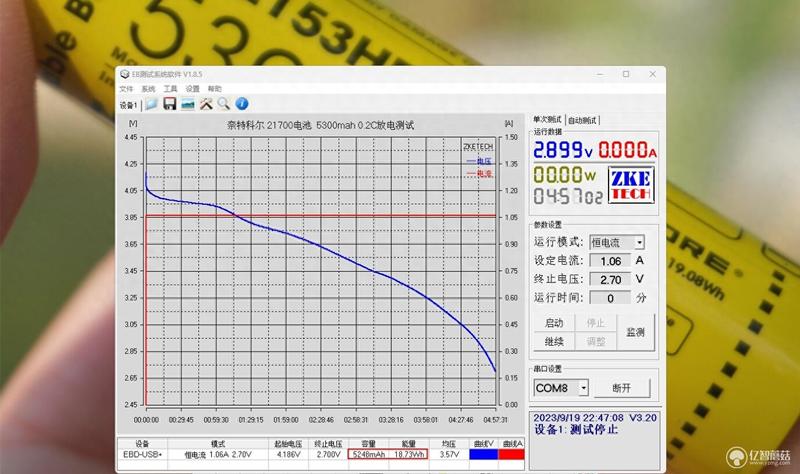Click the 运行时间 field showing 0
Screen dimensions: 800x474
[610, 298]
